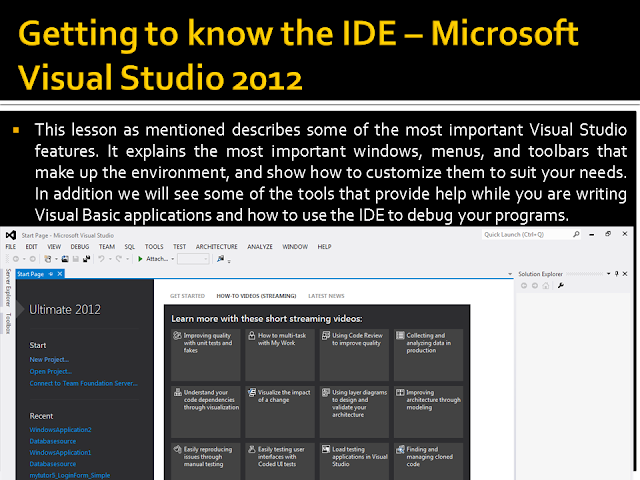Toggle auto-hide pin on Solution Explorer
640x480 pixels.
pyautogui.click(x=617, y=274)
